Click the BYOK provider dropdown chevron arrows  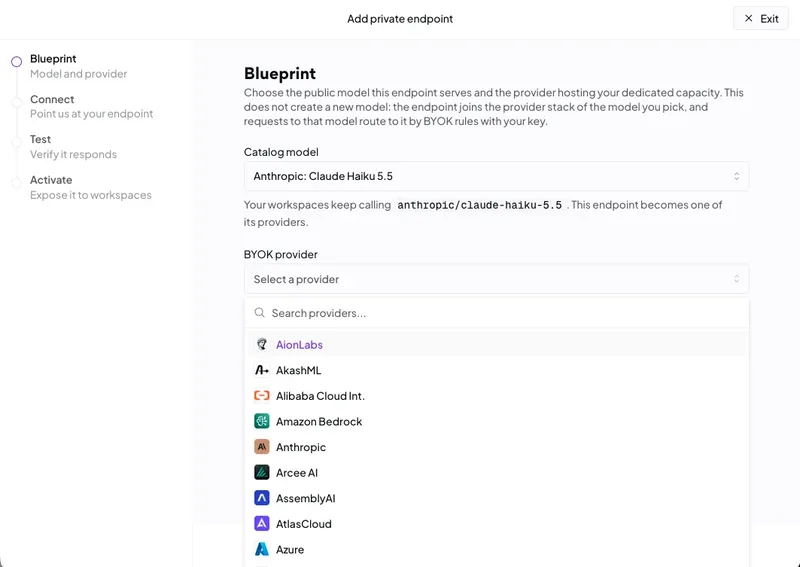[x=736, y=279]
